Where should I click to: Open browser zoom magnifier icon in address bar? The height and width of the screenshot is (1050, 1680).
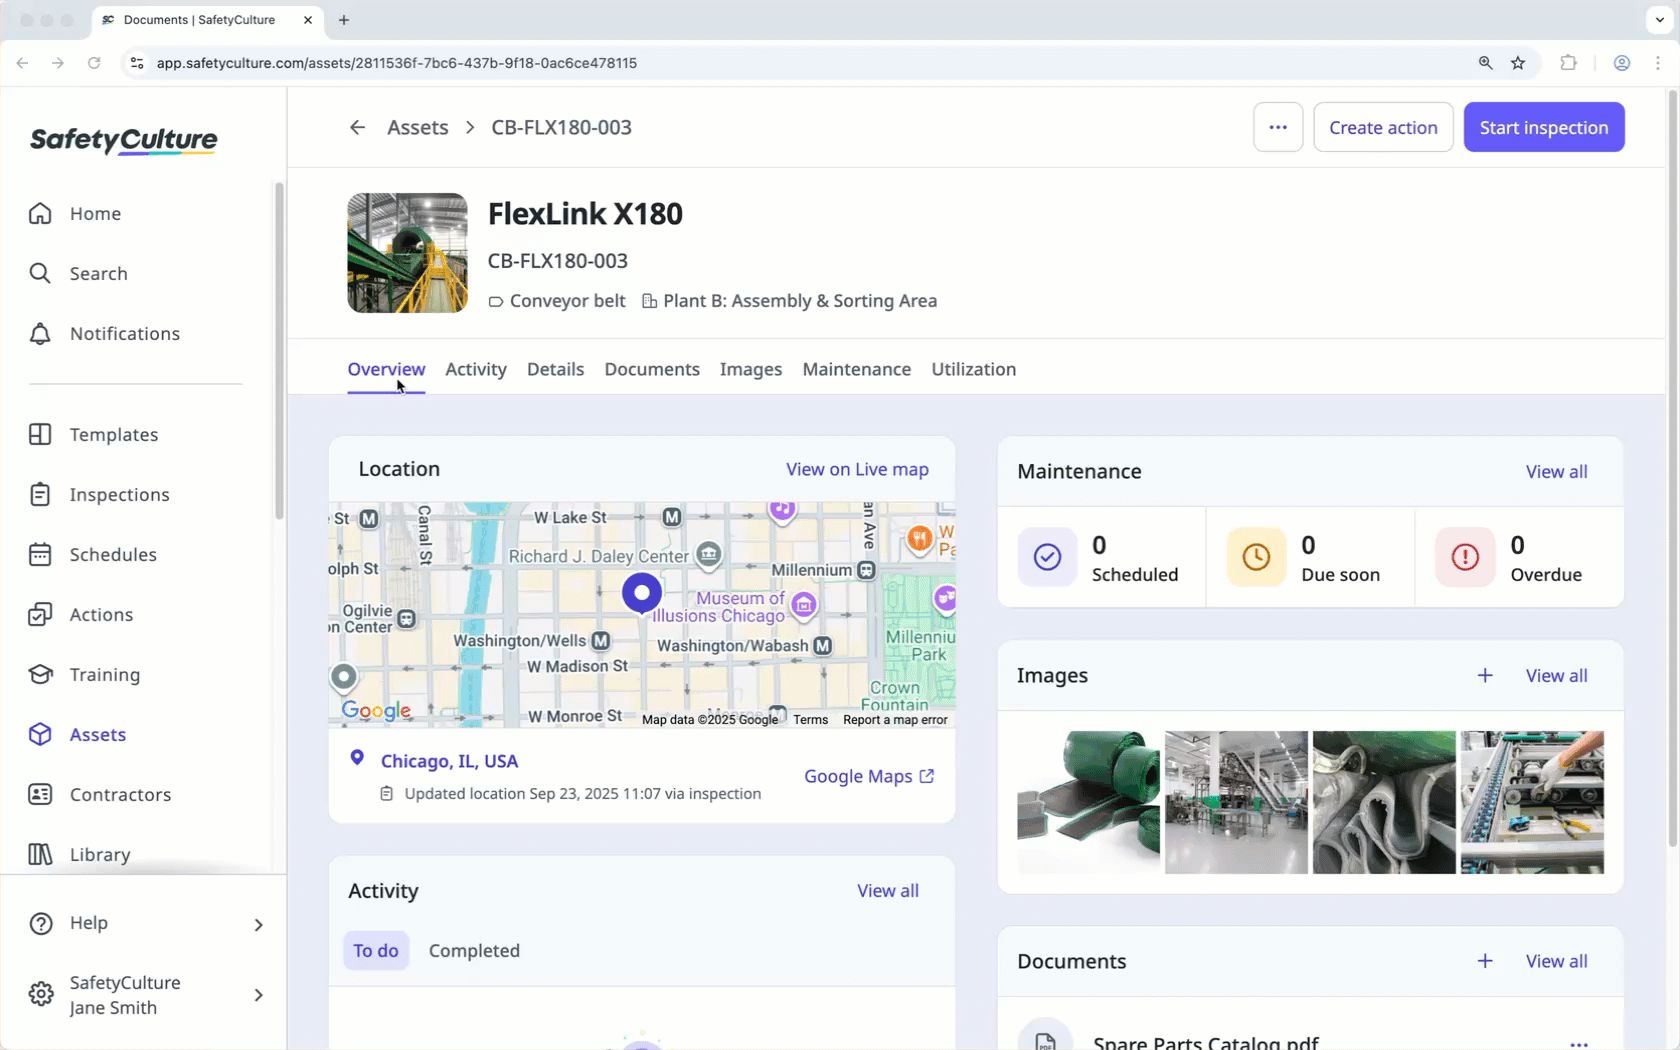(x=1486, y=63)
